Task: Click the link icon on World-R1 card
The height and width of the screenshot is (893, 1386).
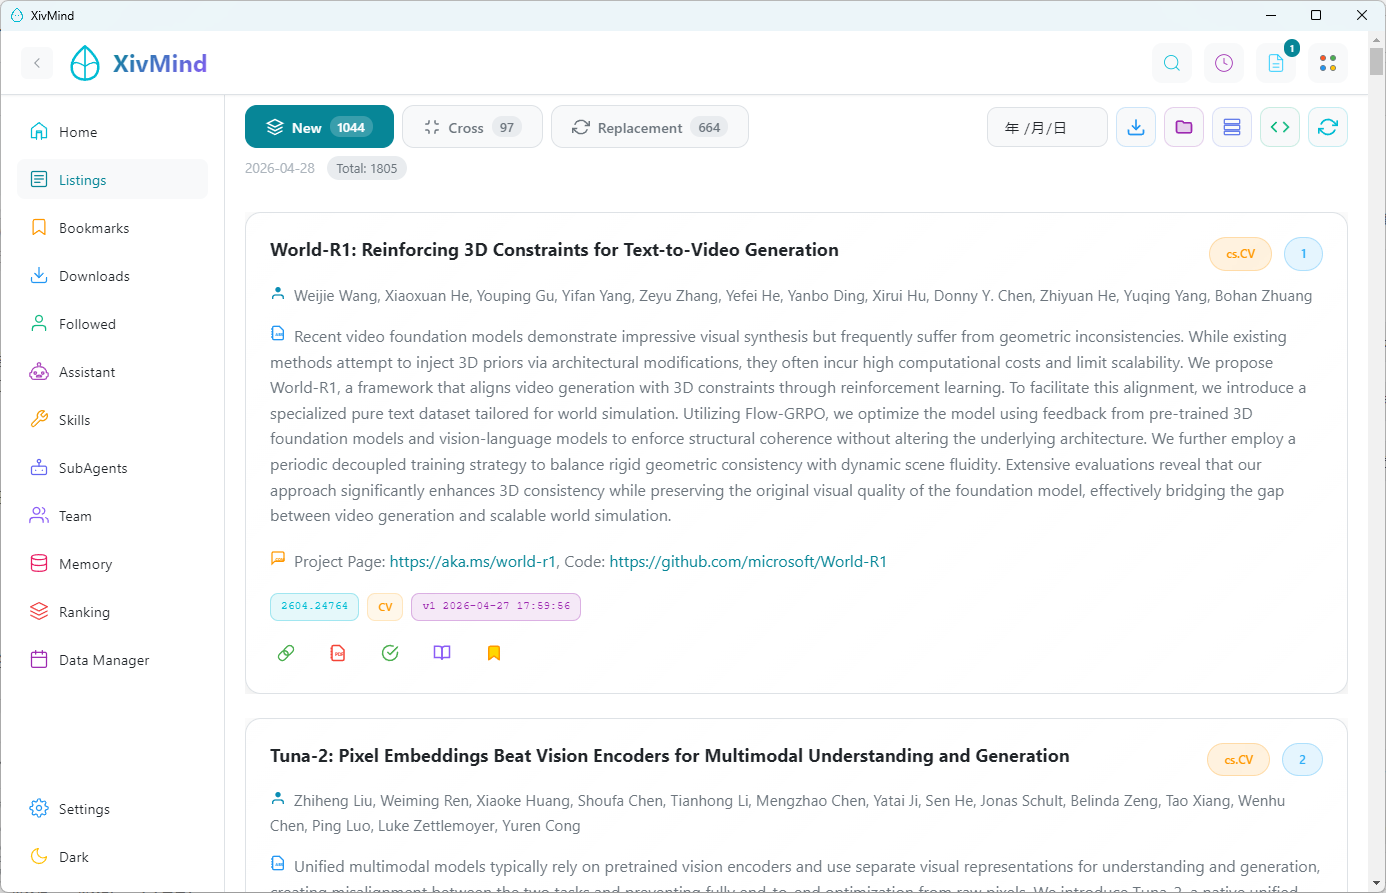Action: coord(286,653)
